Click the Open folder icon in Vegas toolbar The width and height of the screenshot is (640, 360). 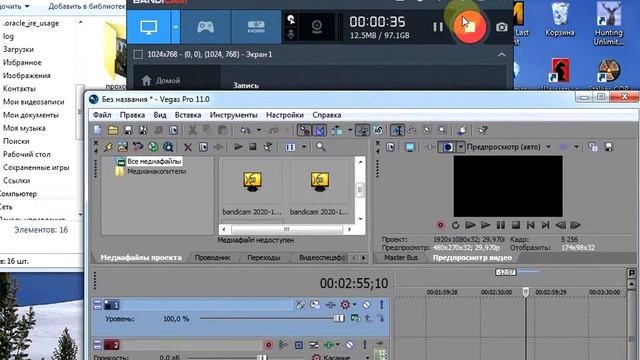113,130
